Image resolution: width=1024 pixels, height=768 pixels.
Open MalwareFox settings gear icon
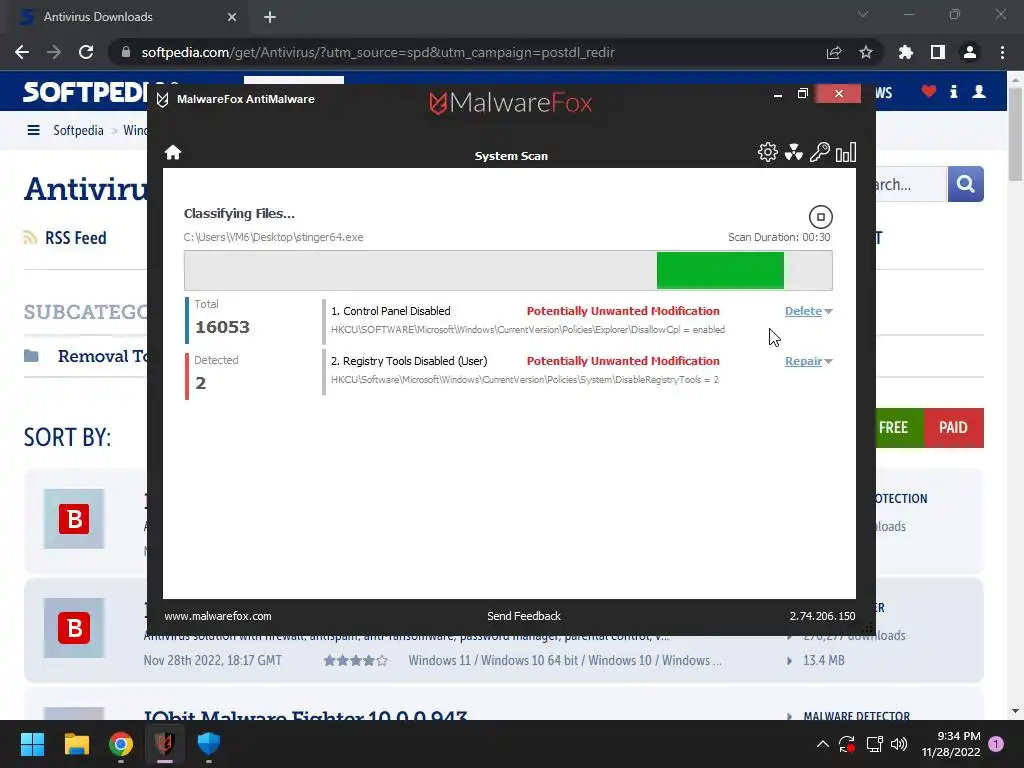point(767,152)
